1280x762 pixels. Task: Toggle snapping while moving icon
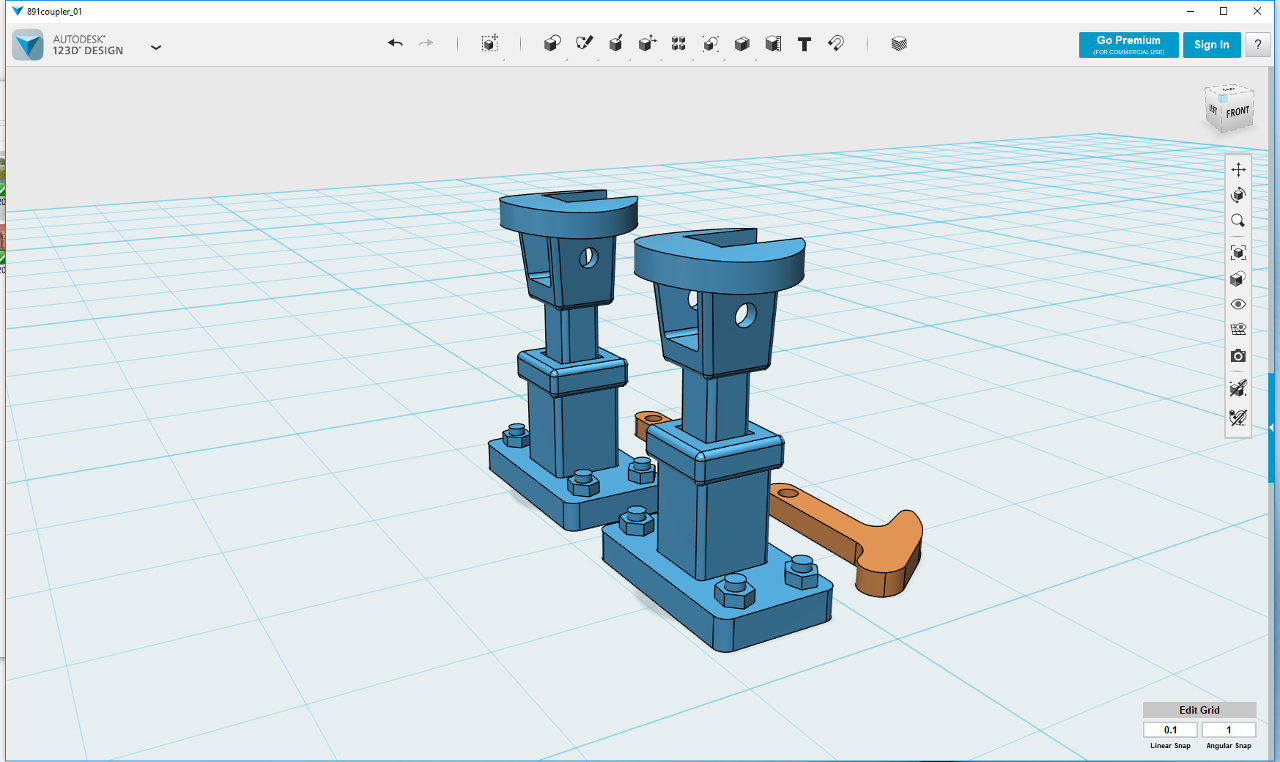[x=1238, y=416]
